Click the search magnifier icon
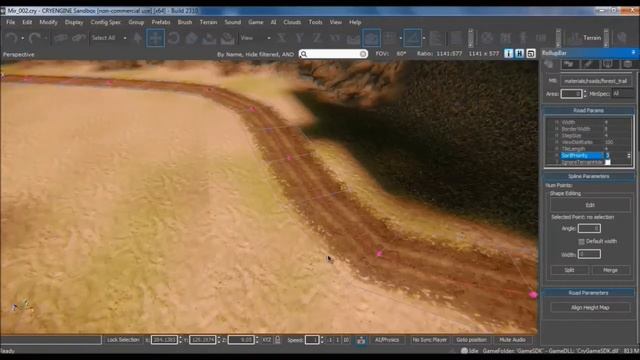Image resolution: width=640 pixels, height=360 pixels. (x=304, y=54)
